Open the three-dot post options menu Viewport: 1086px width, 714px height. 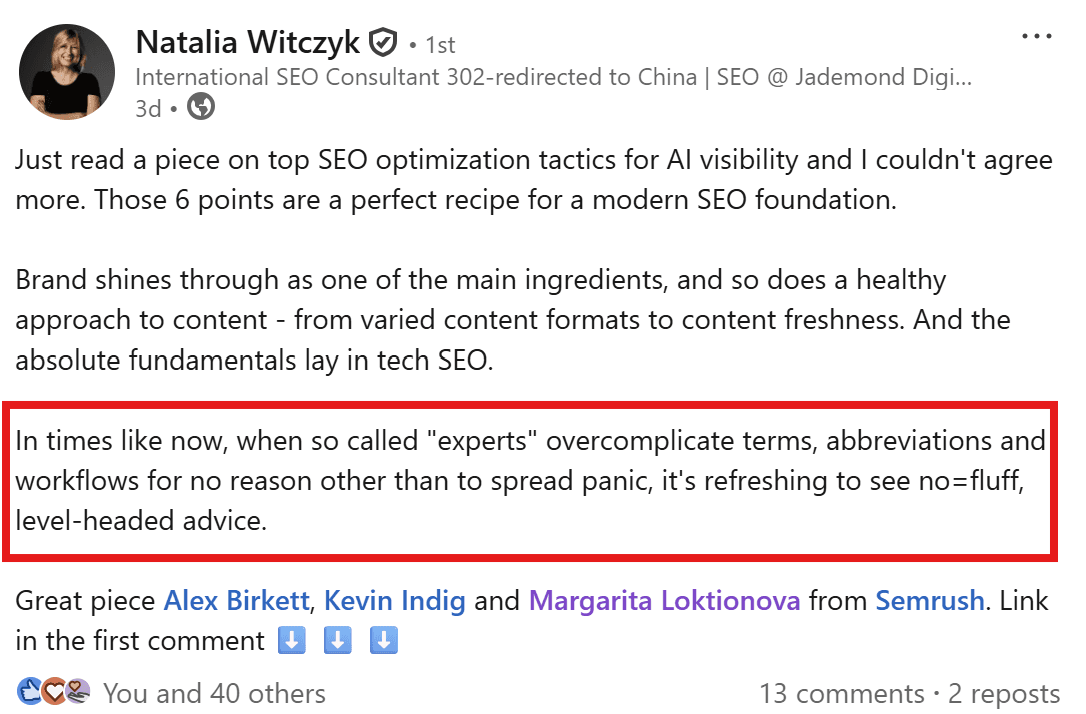[1037, 36]
